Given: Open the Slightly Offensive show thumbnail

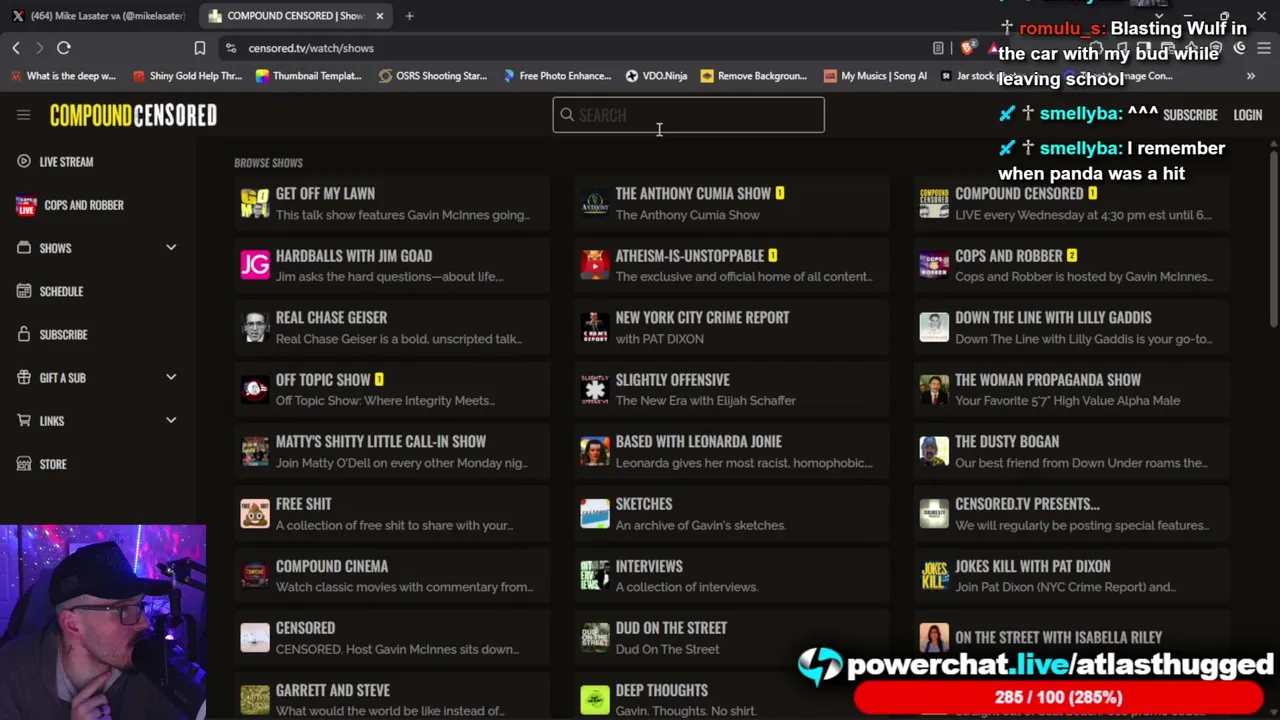Looking at the screenshot, I should pos(595,389).
